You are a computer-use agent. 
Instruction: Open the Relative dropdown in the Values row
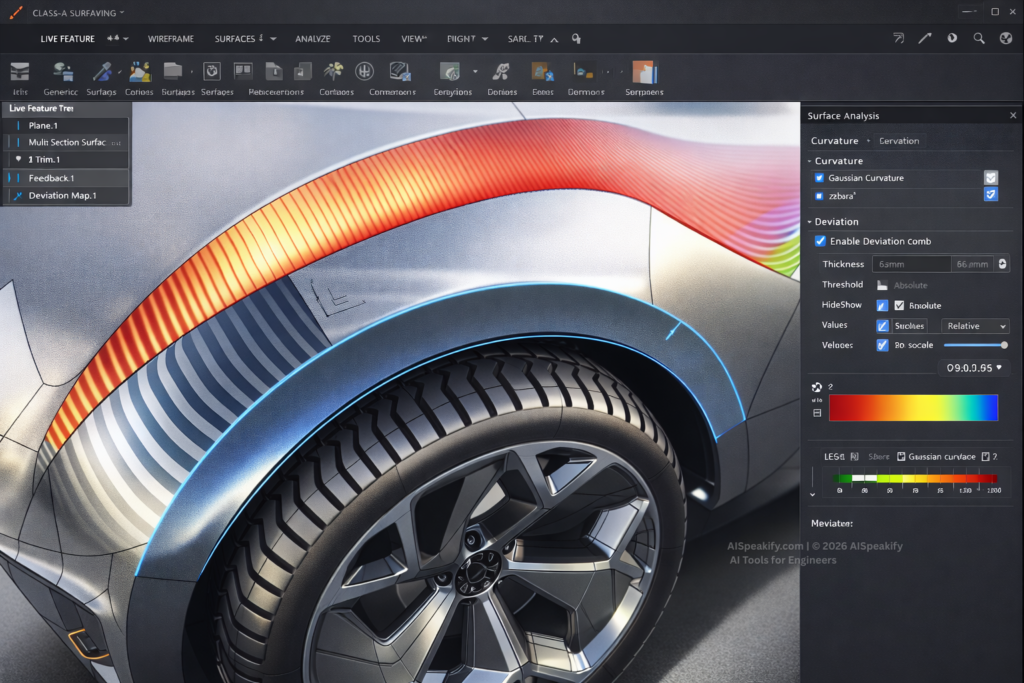(x=975, y=326)
